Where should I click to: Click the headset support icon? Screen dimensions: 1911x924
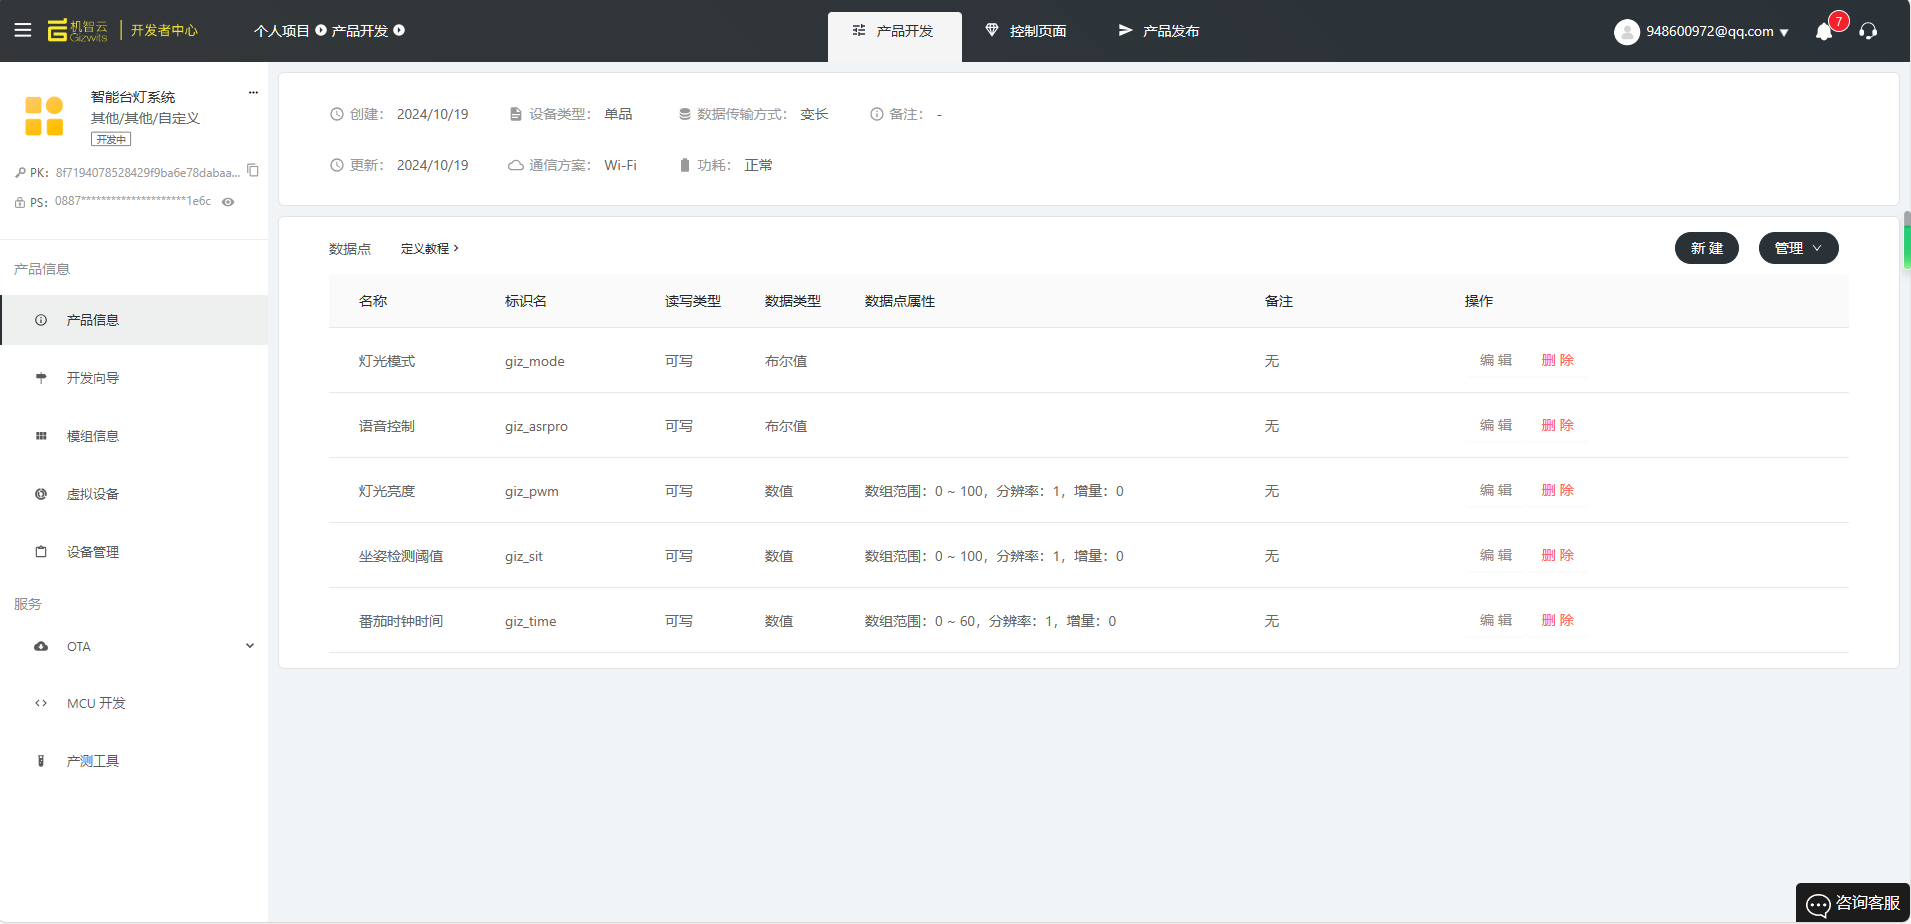coord(1868,31)
